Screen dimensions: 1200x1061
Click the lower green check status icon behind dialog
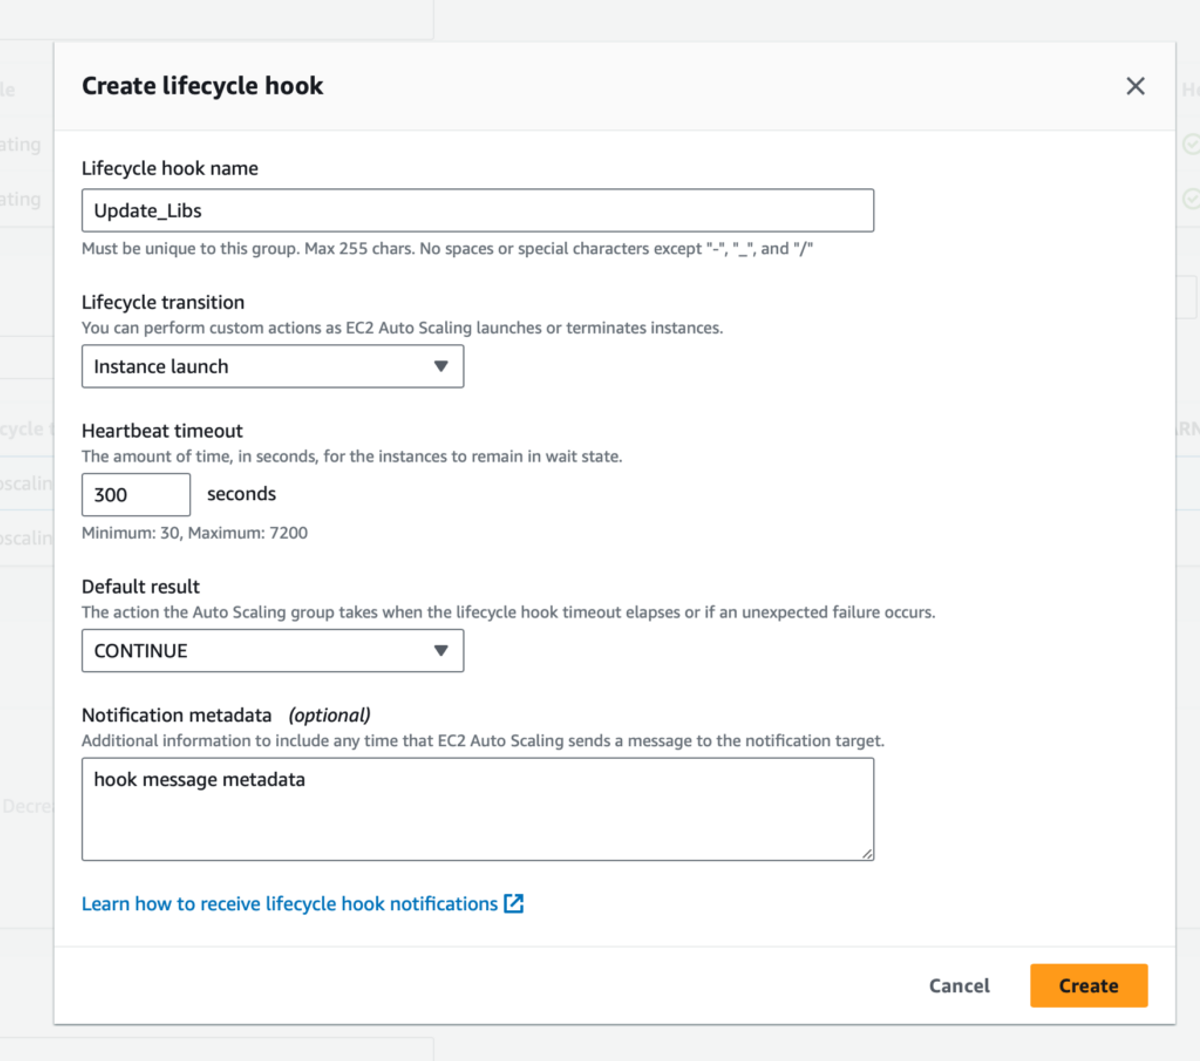(1191, 199)
